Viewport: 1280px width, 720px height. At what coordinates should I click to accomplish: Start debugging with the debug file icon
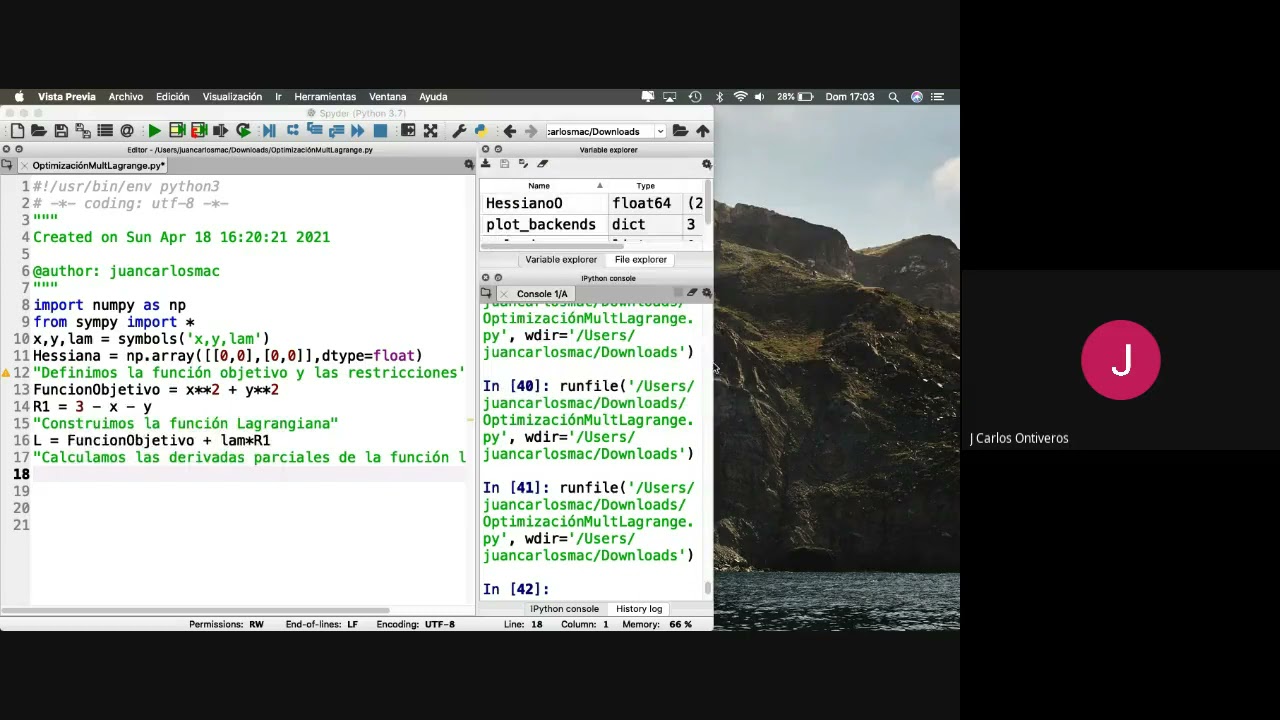point(269,131)
